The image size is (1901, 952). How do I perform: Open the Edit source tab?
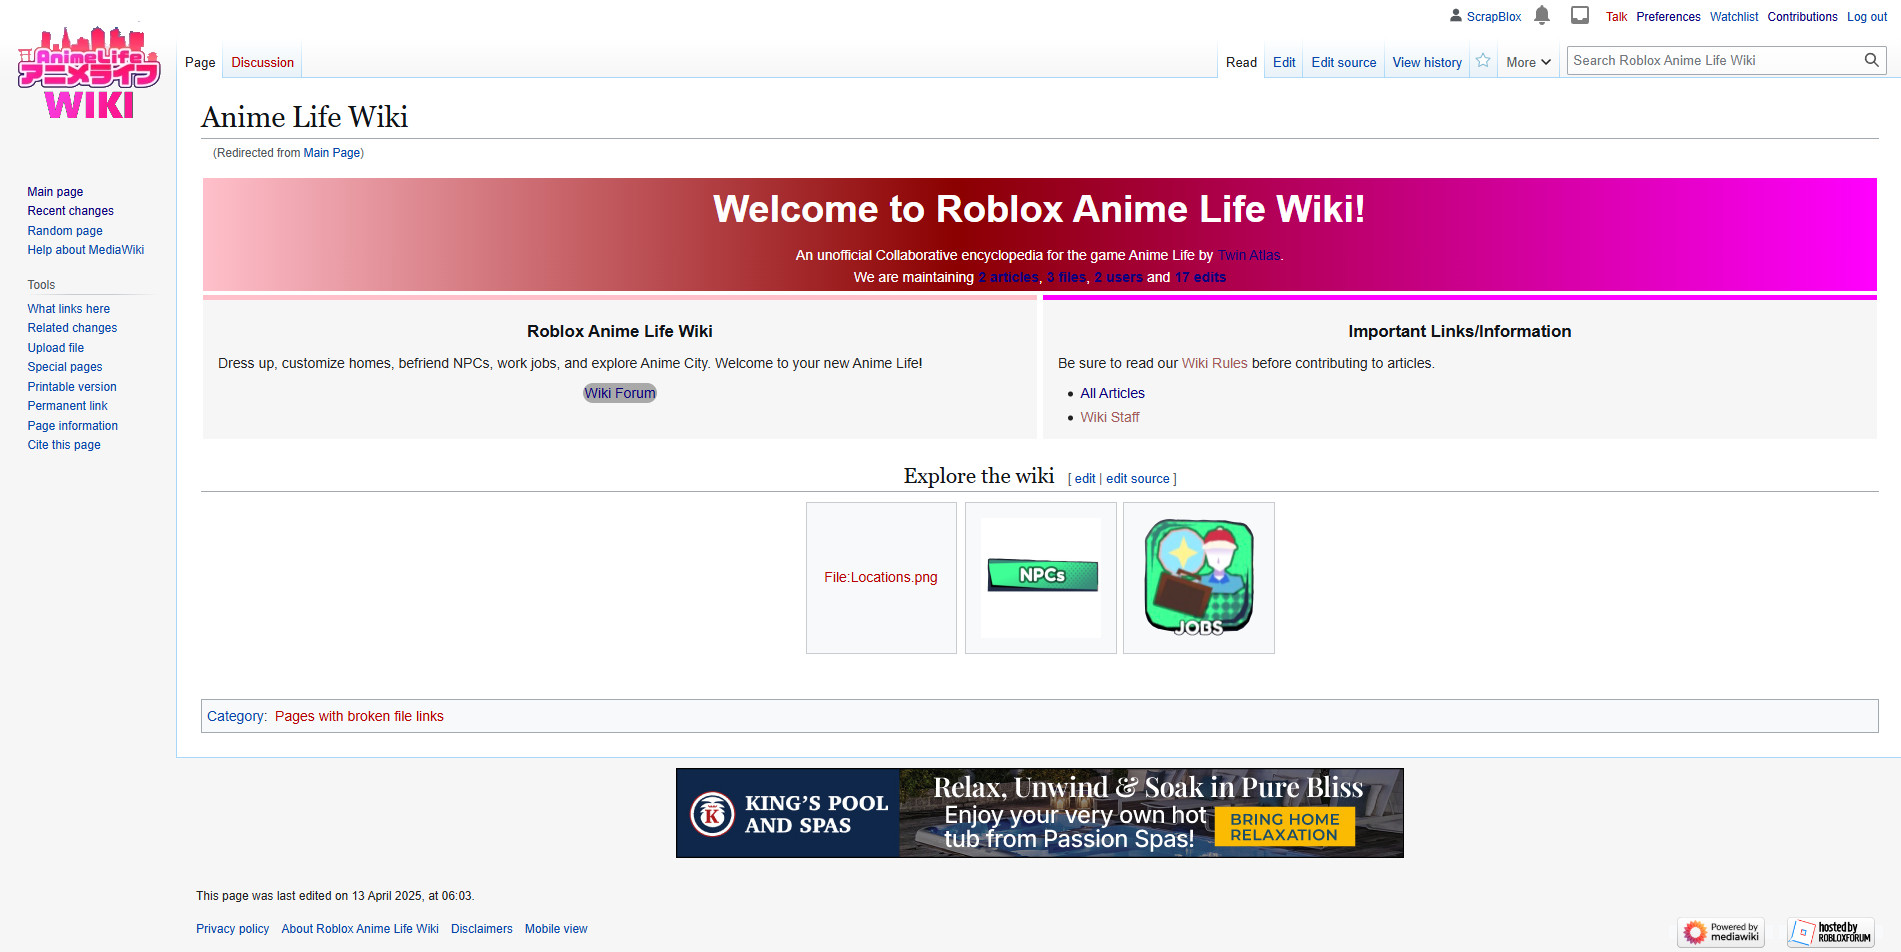click(x=1343, y=62)
